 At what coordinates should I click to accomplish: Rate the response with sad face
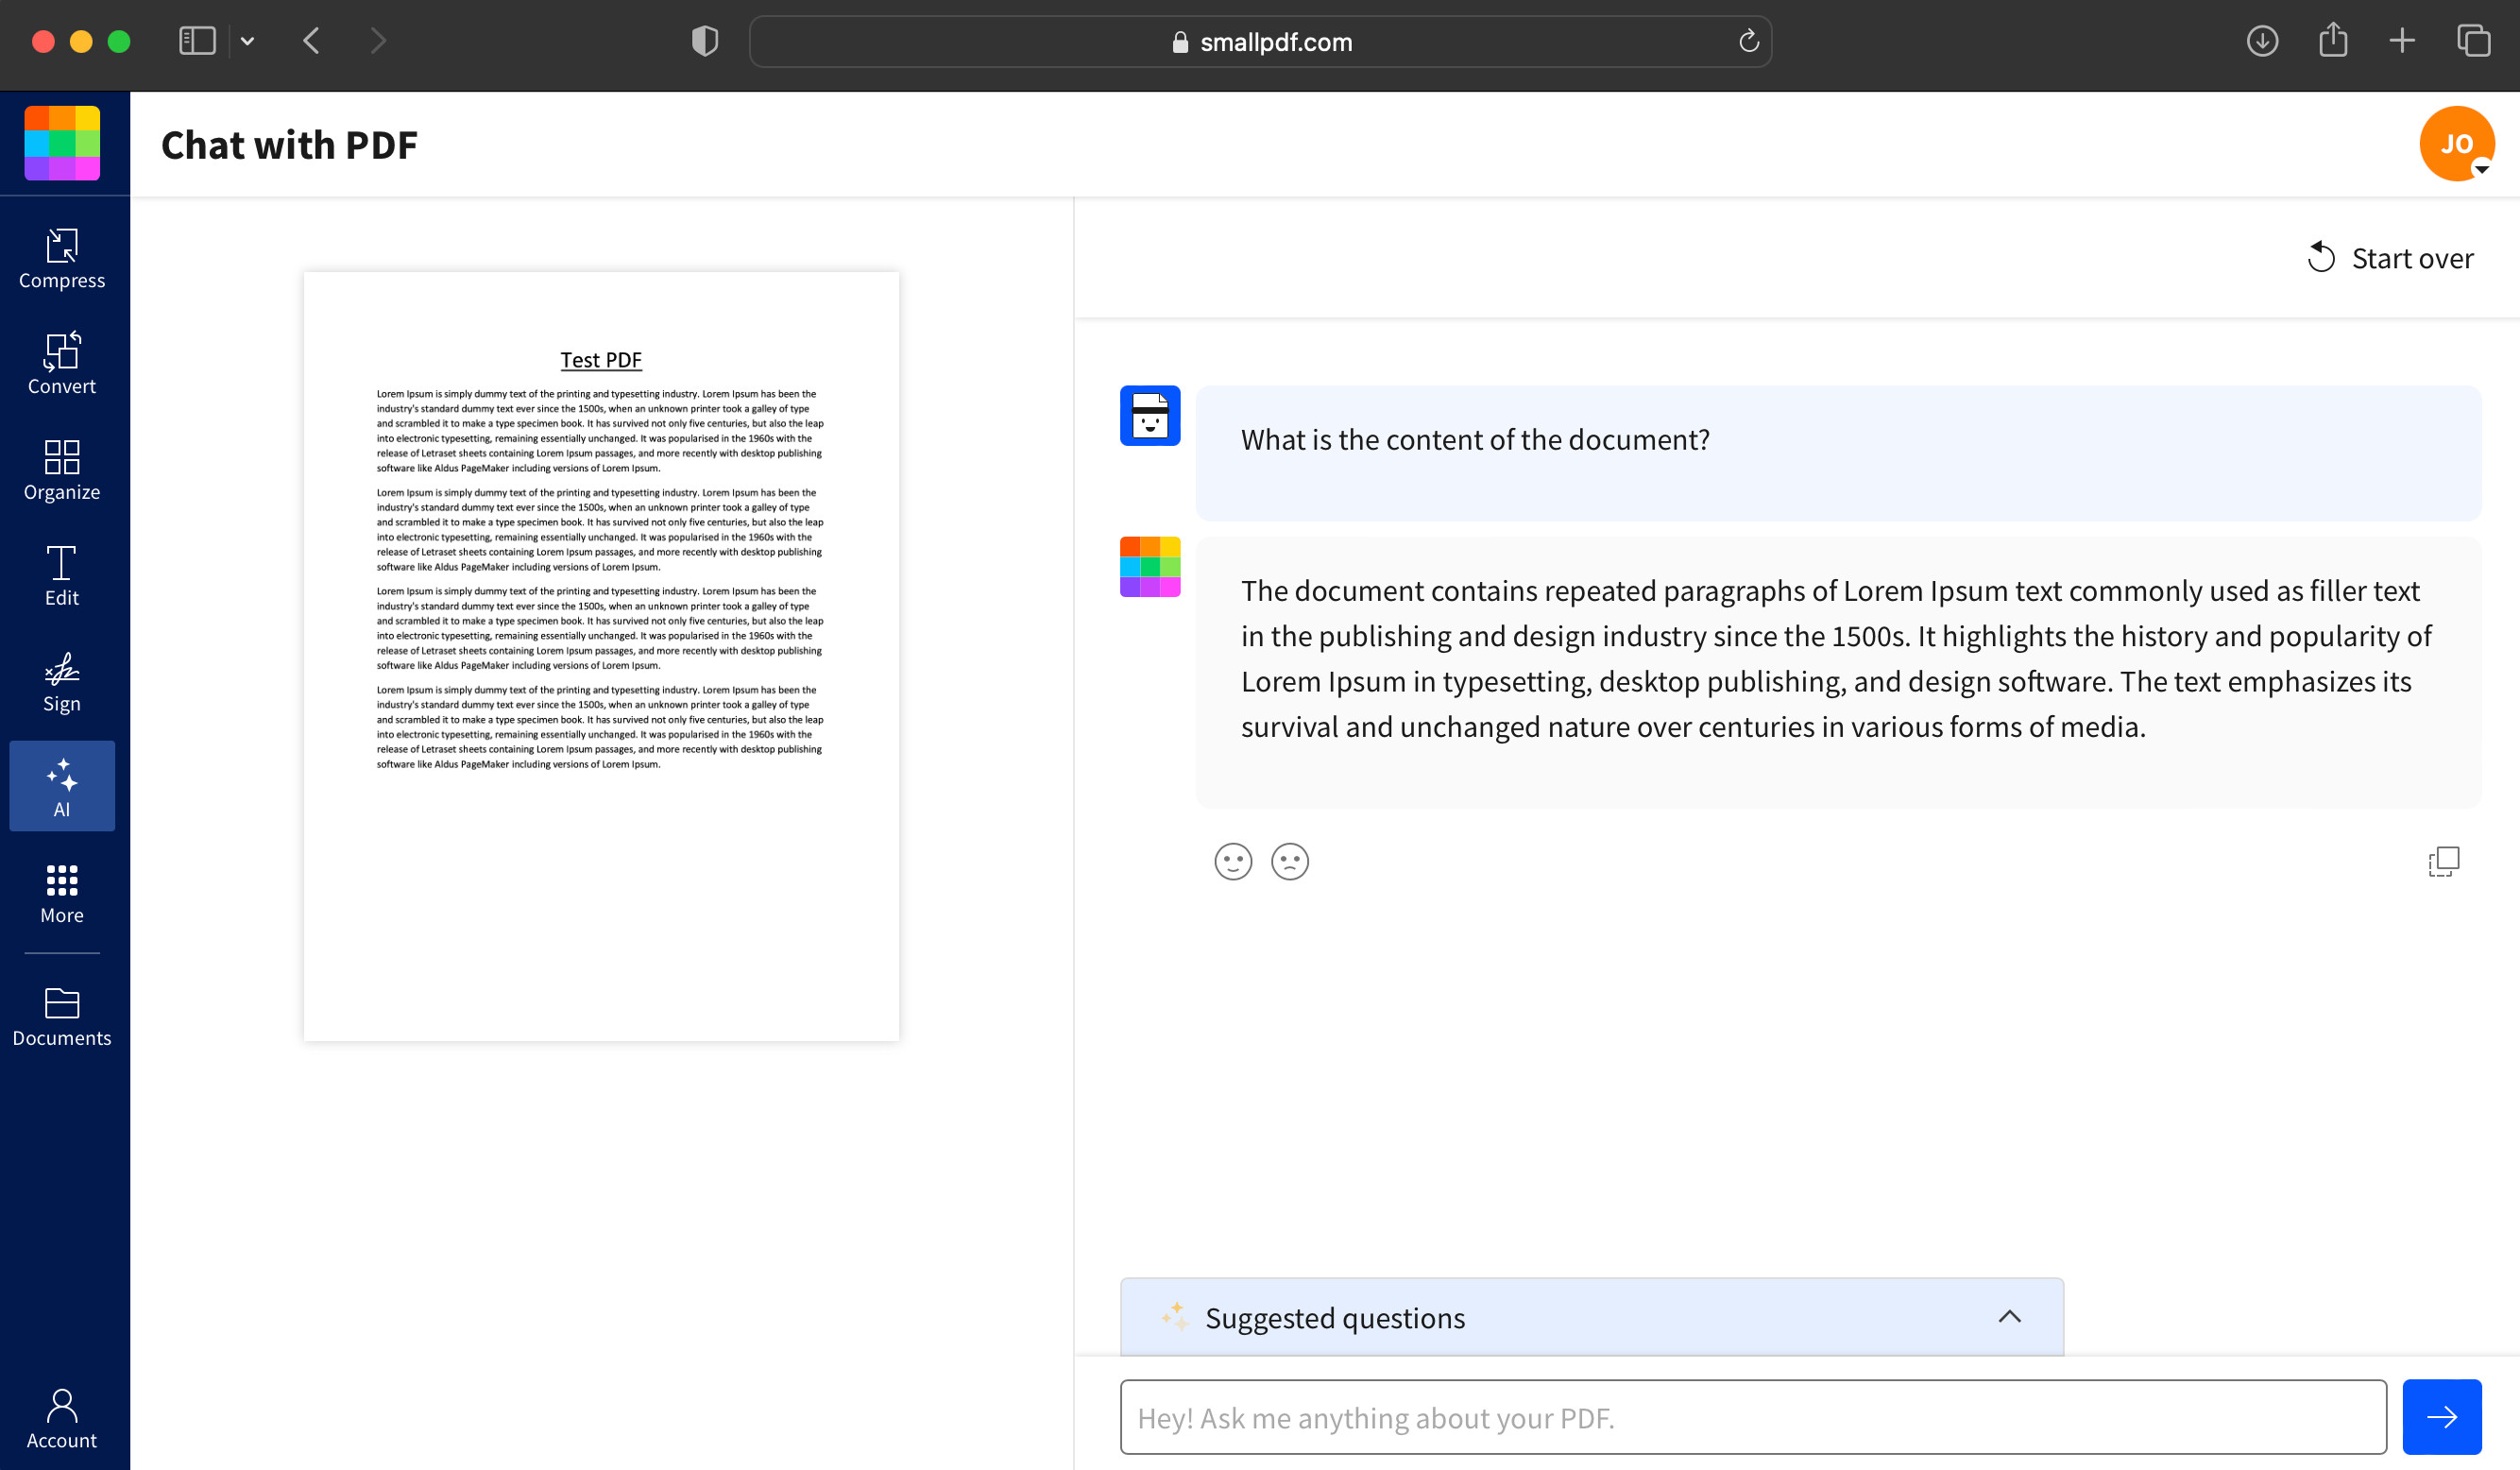click(1289, 861)
